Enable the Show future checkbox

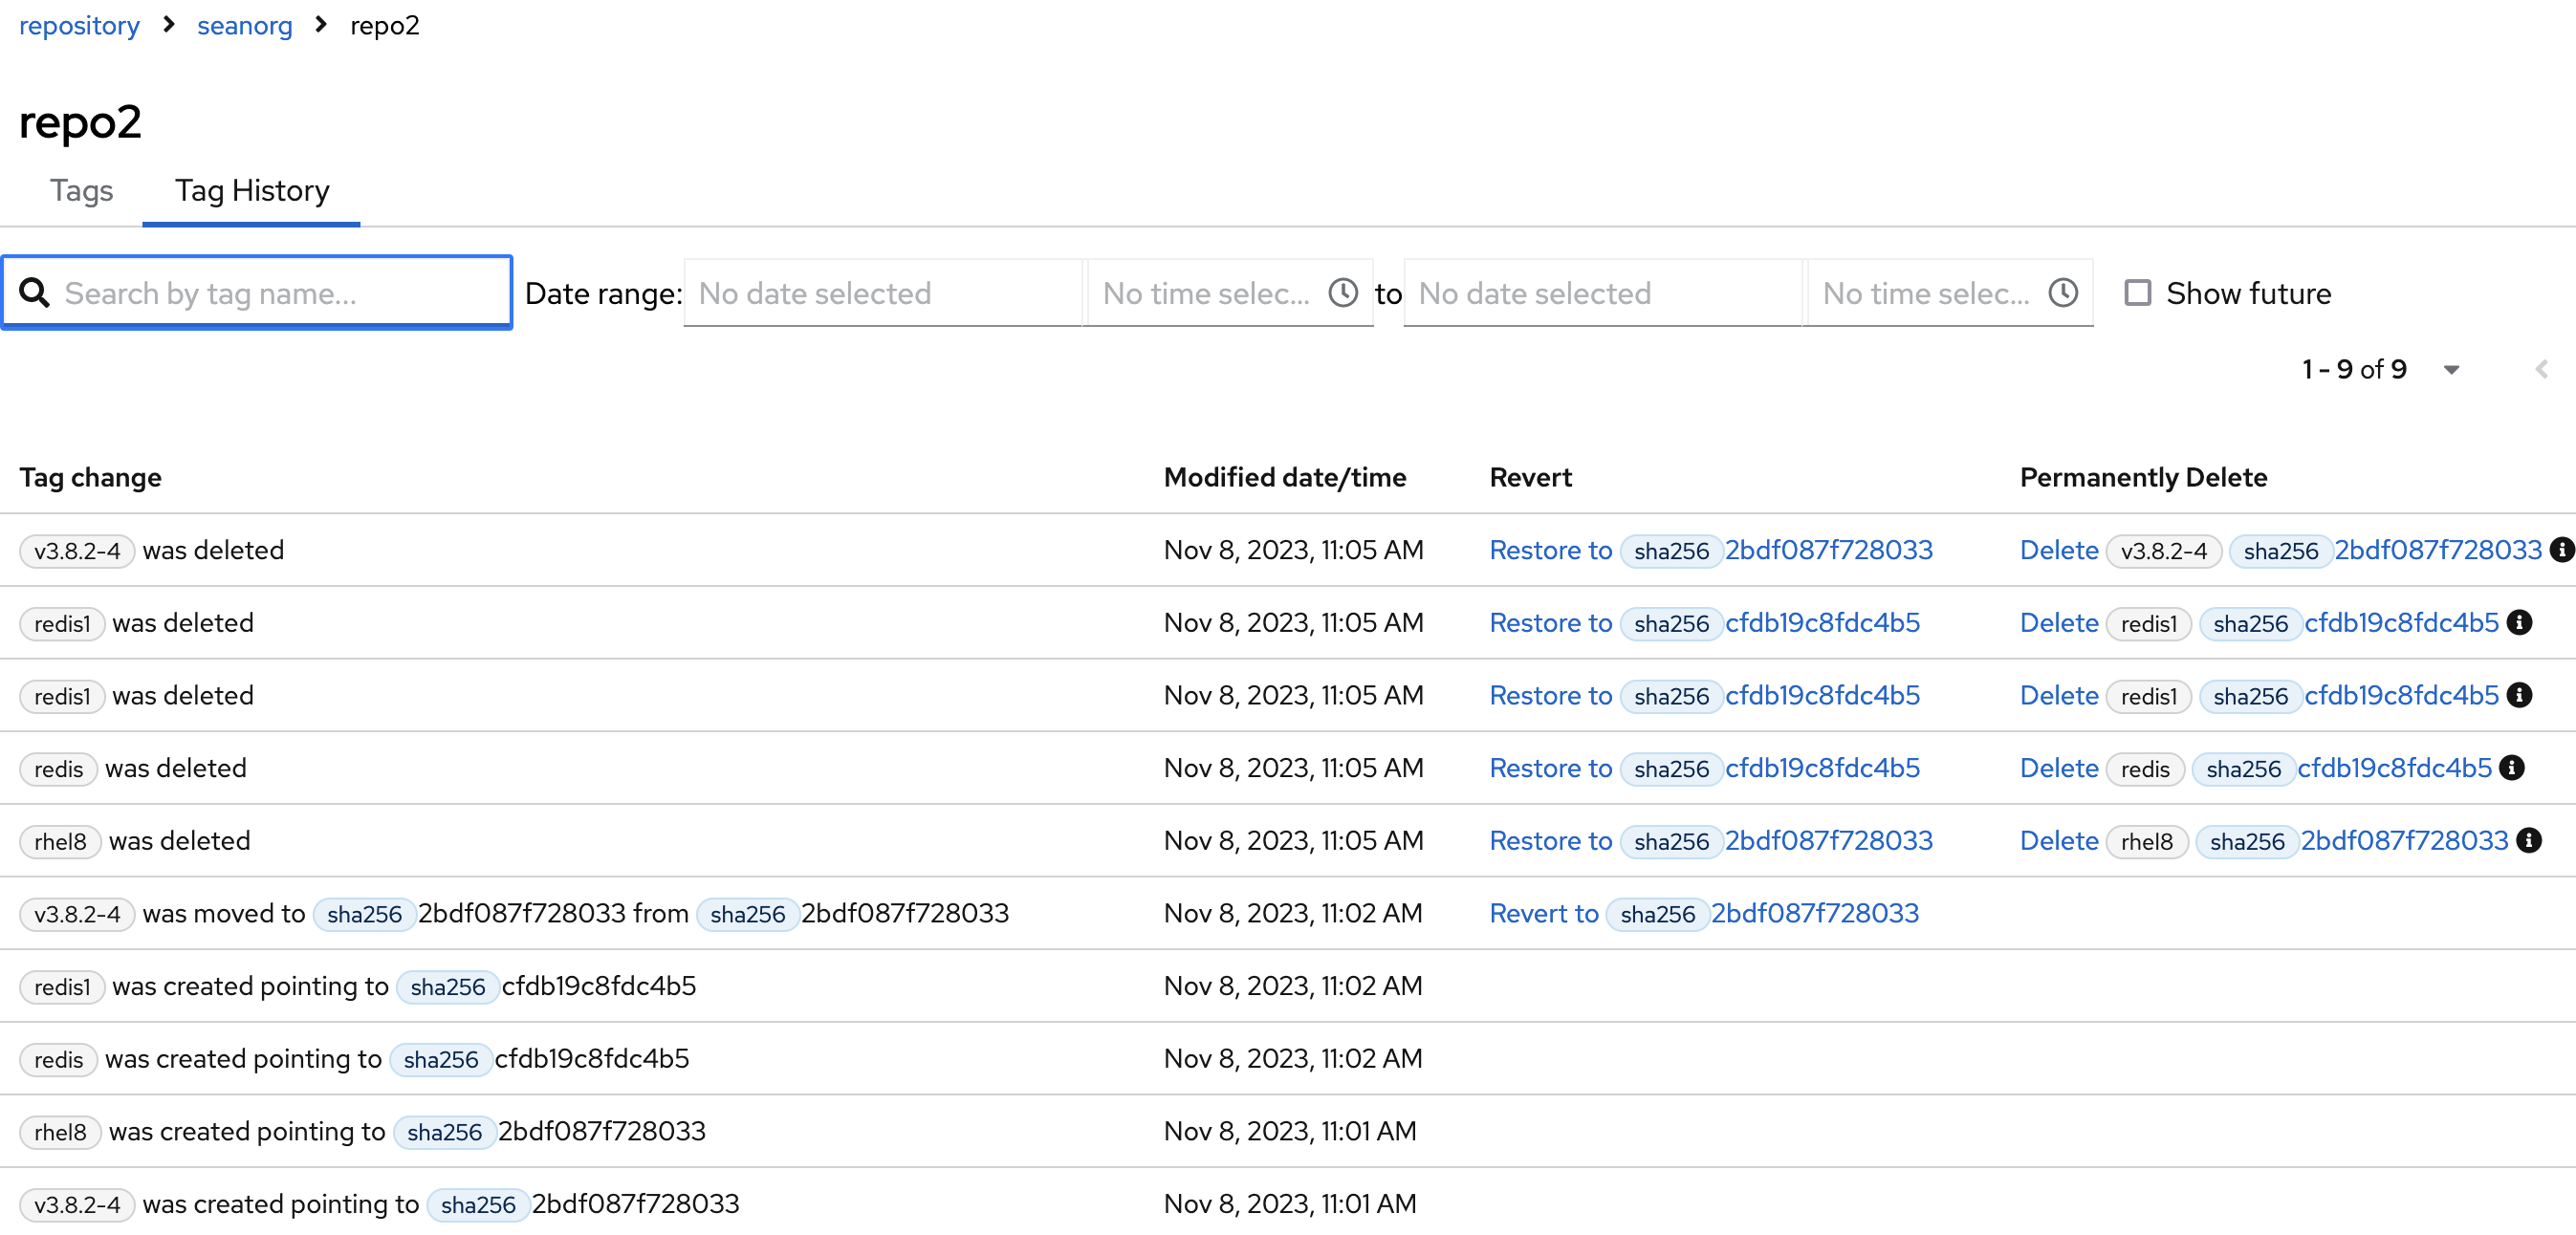pyautogui.click(x=2137, y=293)
